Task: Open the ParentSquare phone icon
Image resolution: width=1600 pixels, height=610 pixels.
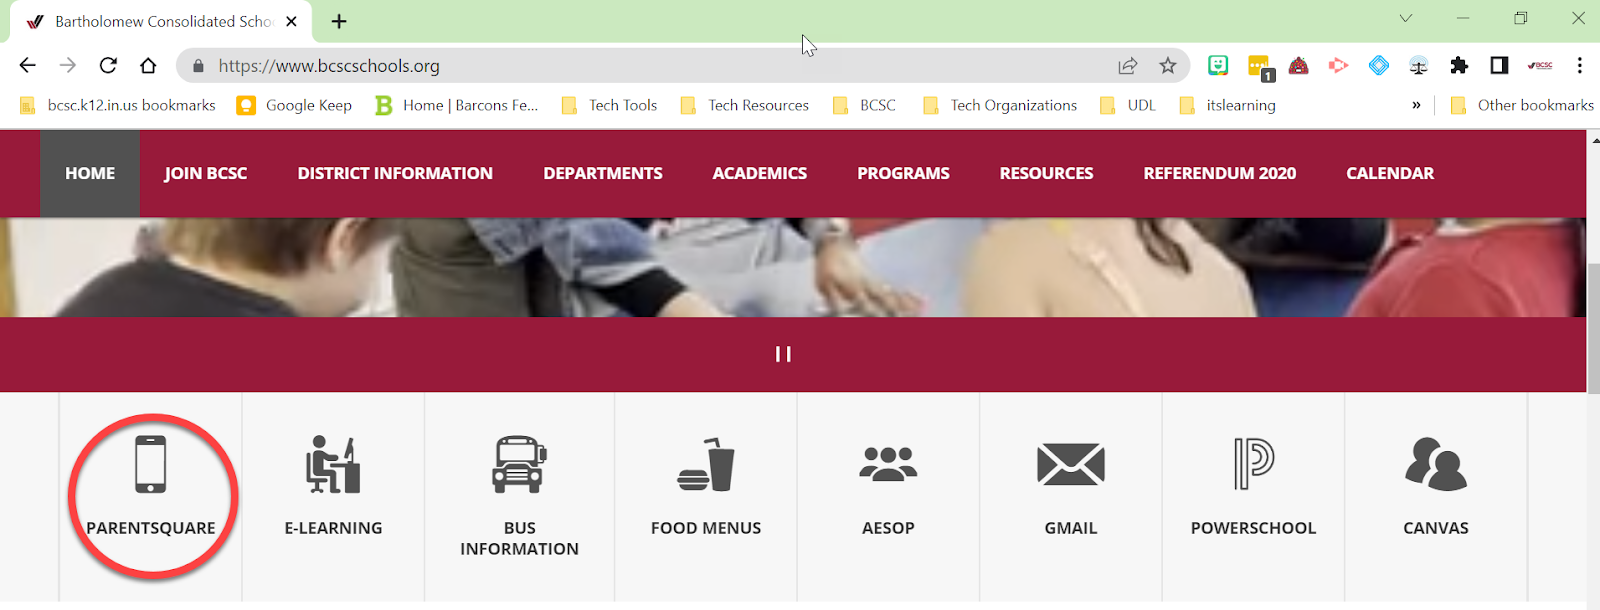Action: pyautogui.click(x=151, y=464)
